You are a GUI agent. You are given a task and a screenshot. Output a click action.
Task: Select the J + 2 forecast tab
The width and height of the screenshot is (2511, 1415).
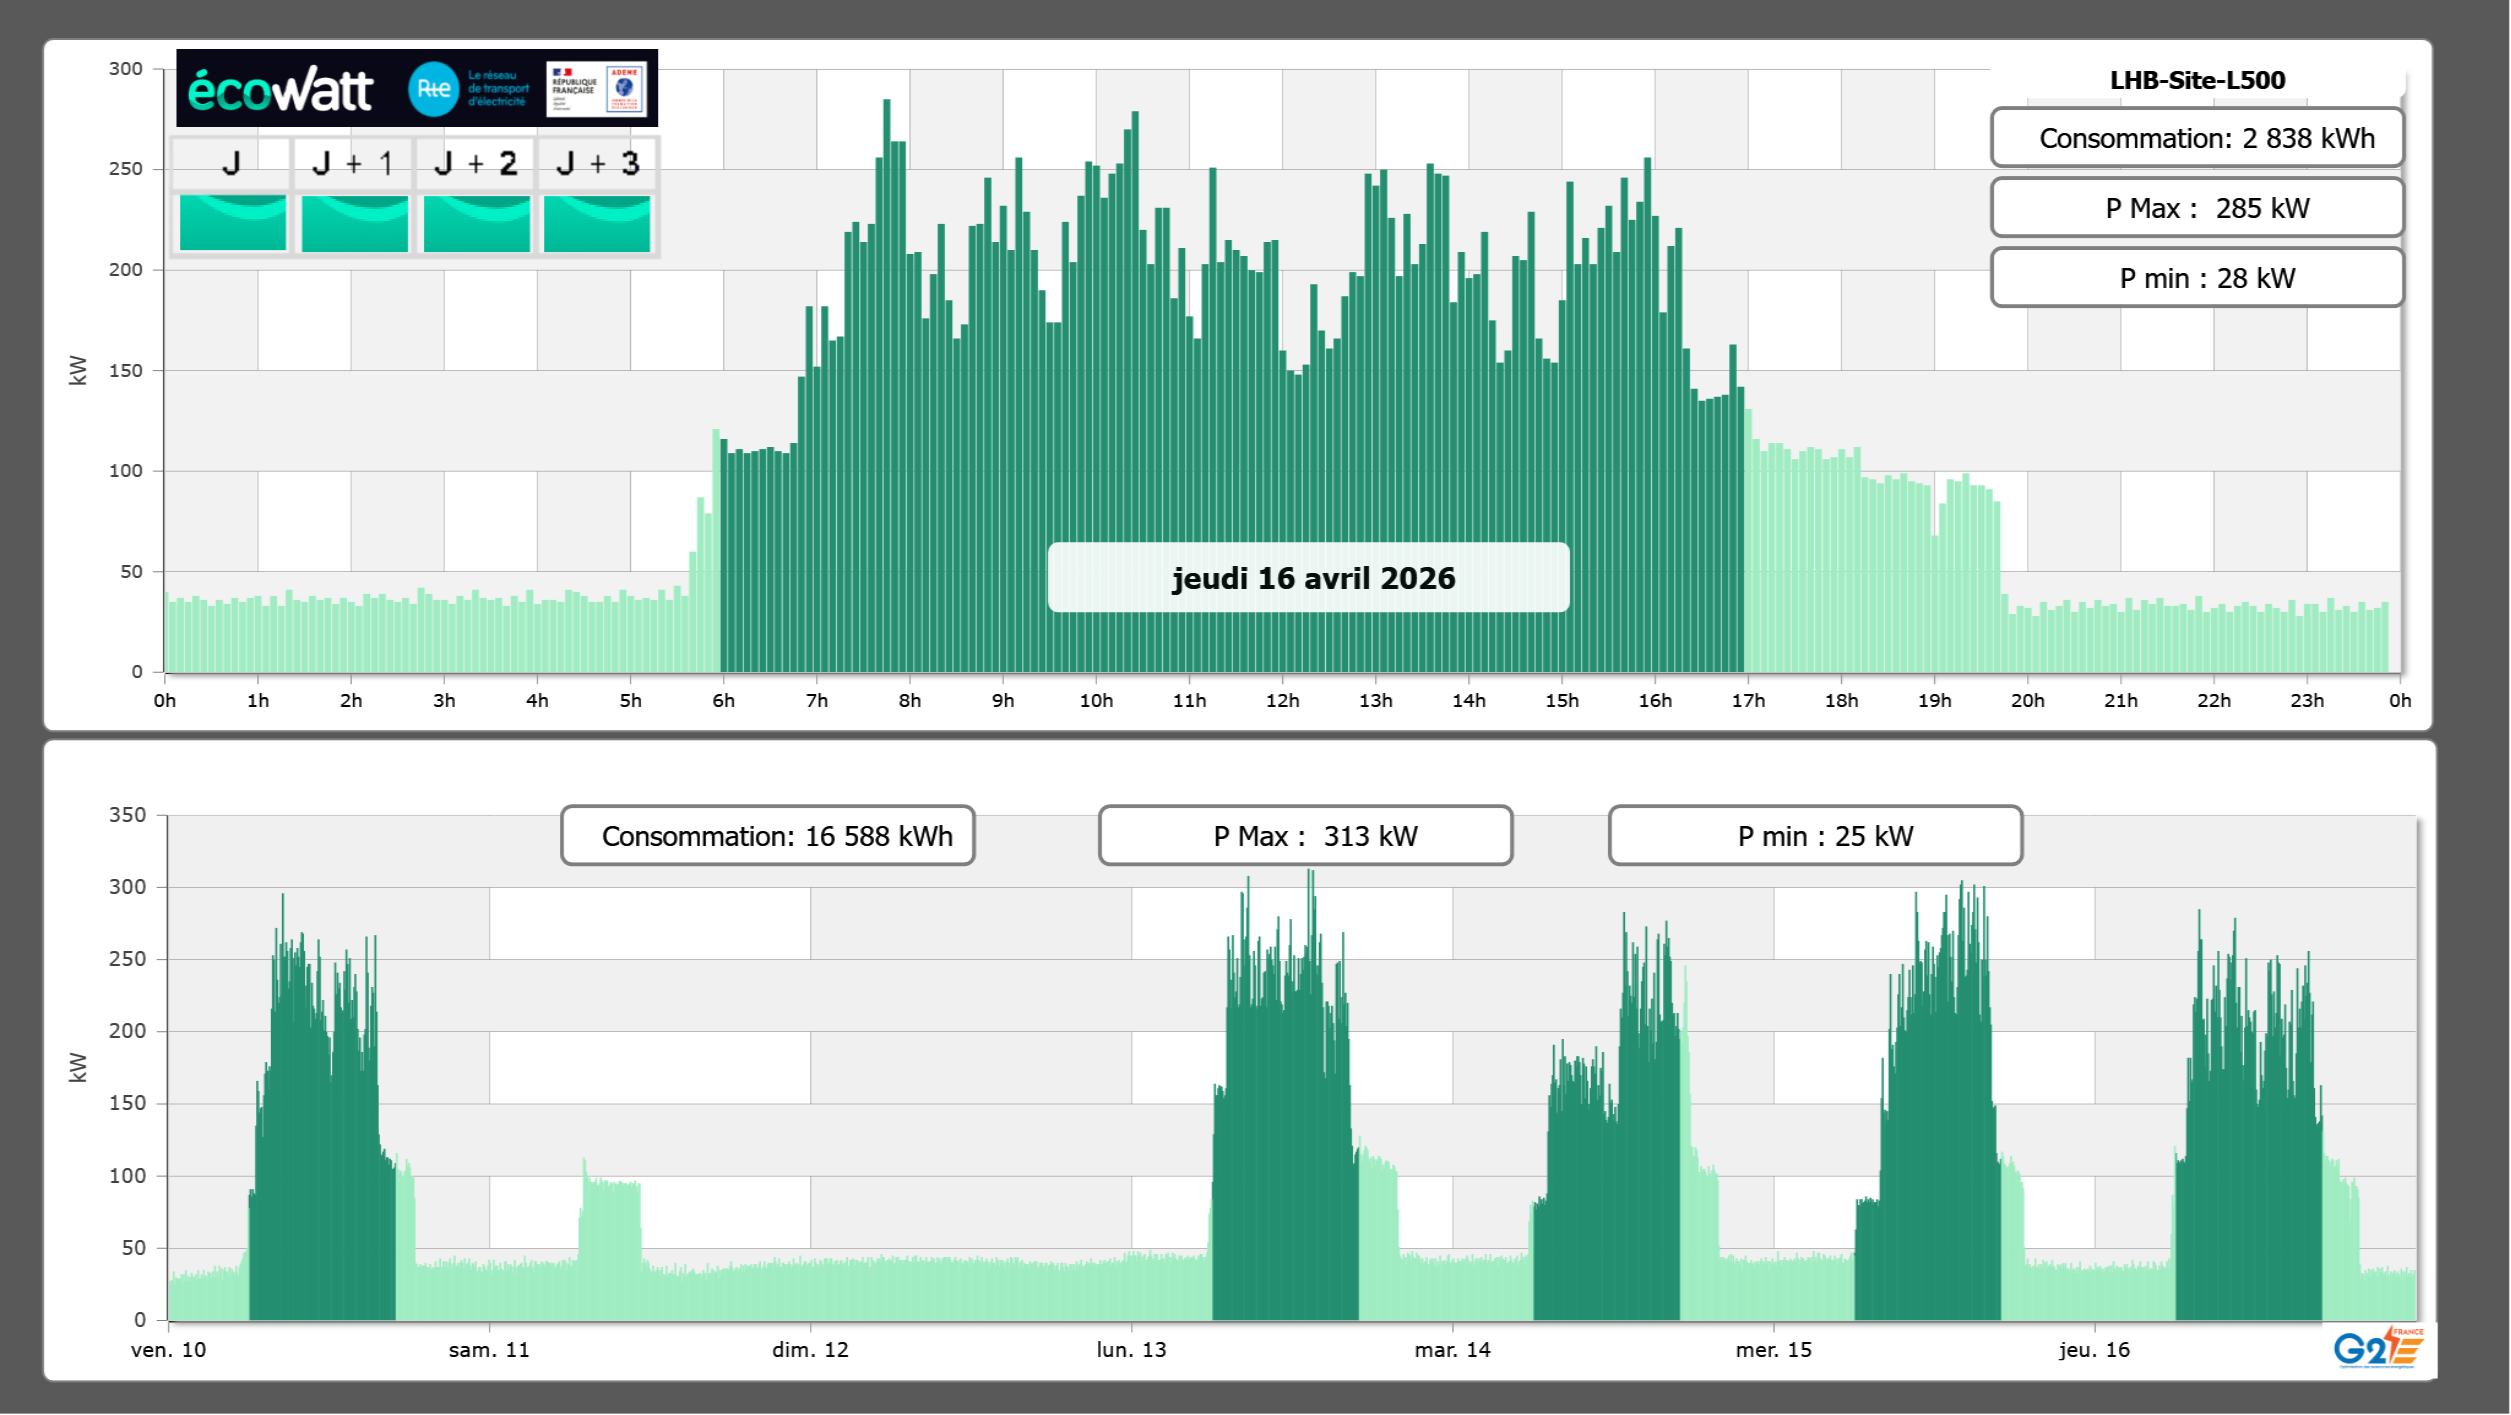click(x=476, y=163)
